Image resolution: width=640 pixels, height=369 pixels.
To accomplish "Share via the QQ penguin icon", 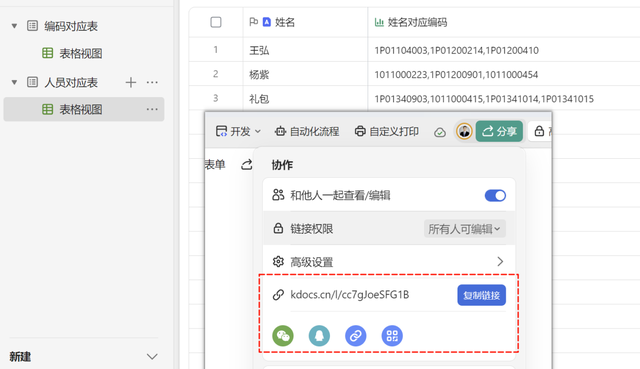I will pyautogui.click(x=319, y=336).
